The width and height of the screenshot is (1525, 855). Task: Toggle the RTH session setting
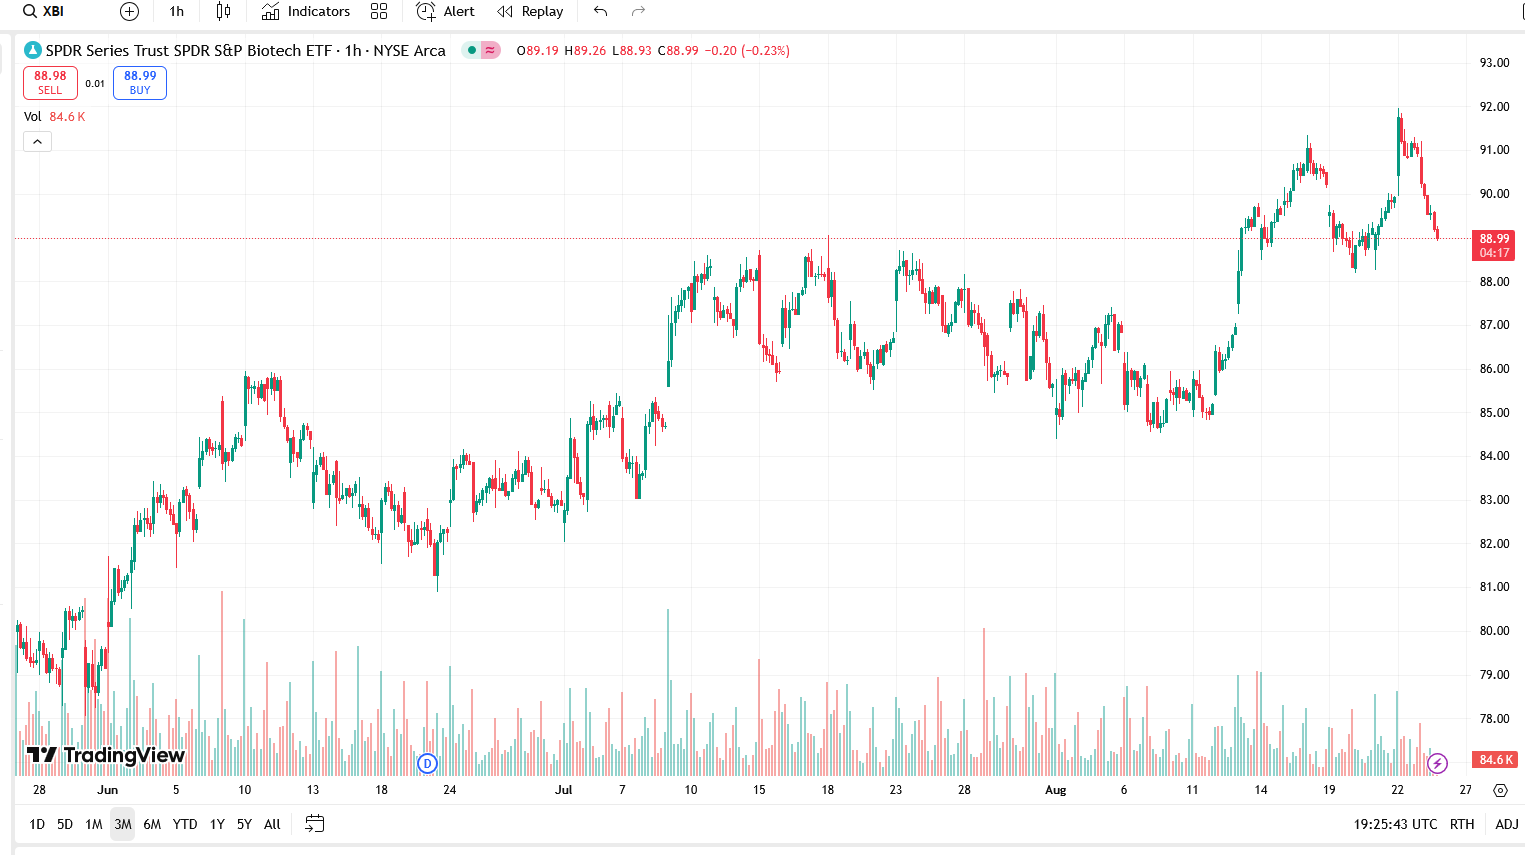pyautogui.click(x=1462, y=824)
